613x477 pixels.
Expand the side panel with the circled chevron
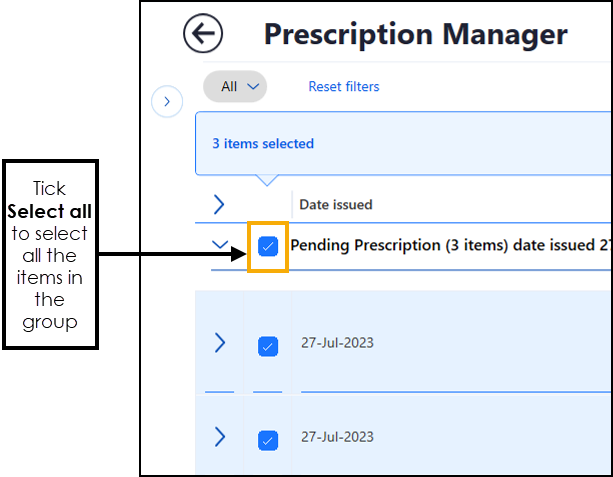pos(167,100)
